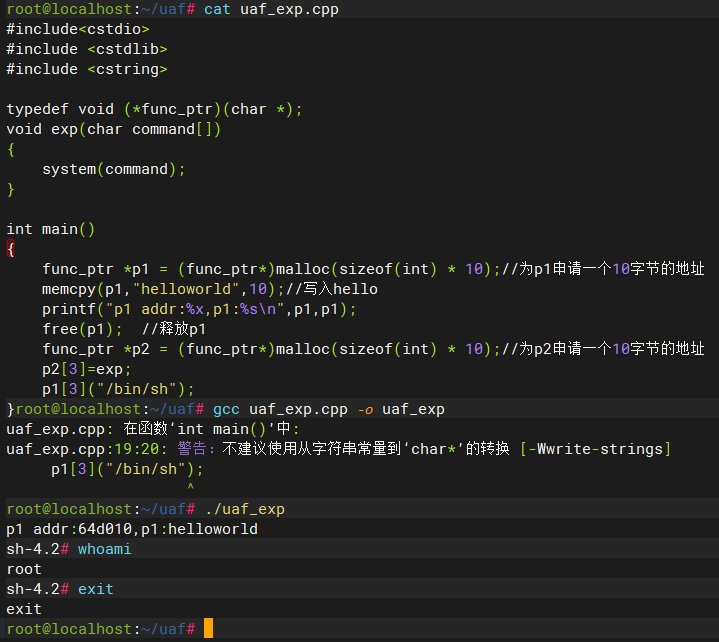
Task: Click the 'free(p1);' statement
Action: point(83,329)
